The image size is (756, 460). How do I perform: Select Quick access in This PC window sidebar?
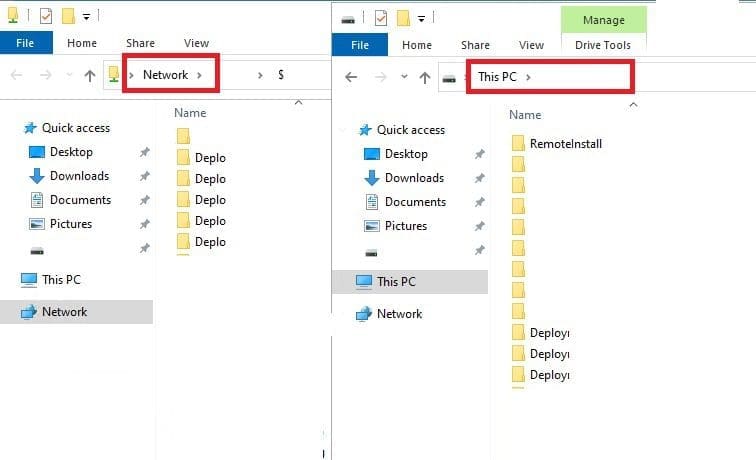click(411, 130)
